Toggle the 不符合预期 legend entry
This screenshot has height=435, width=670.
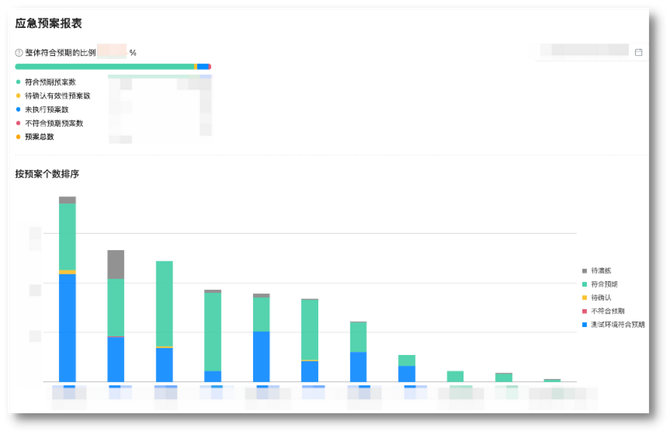[x=606, y=311]
